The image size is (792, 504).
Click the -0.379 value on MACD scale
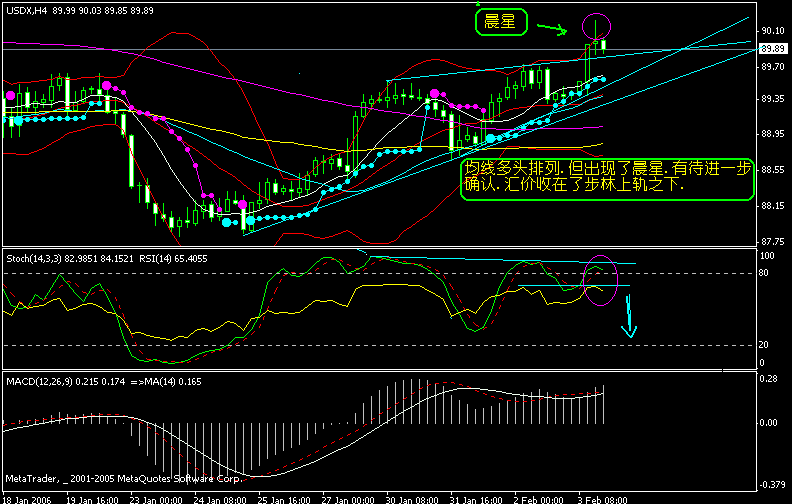772,485
